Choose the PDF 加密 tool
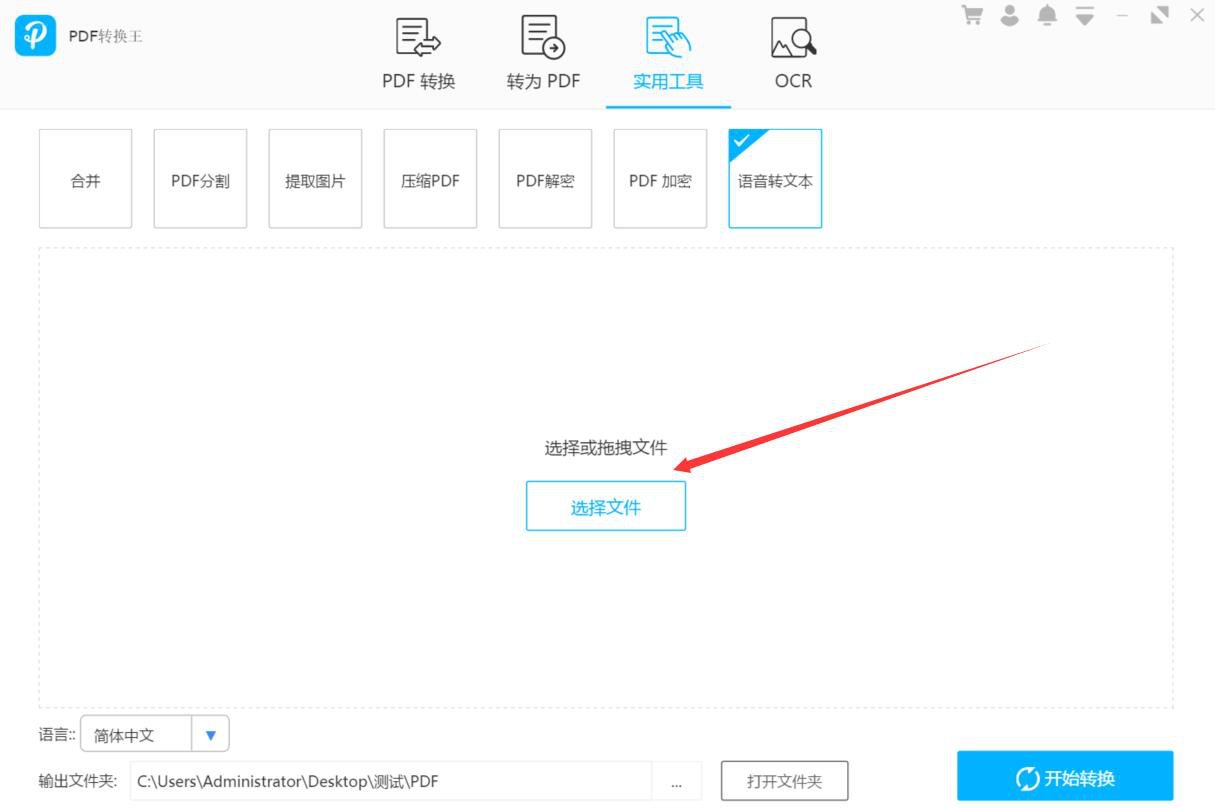Screen dimensions: 1215x808 click(660, 178)
